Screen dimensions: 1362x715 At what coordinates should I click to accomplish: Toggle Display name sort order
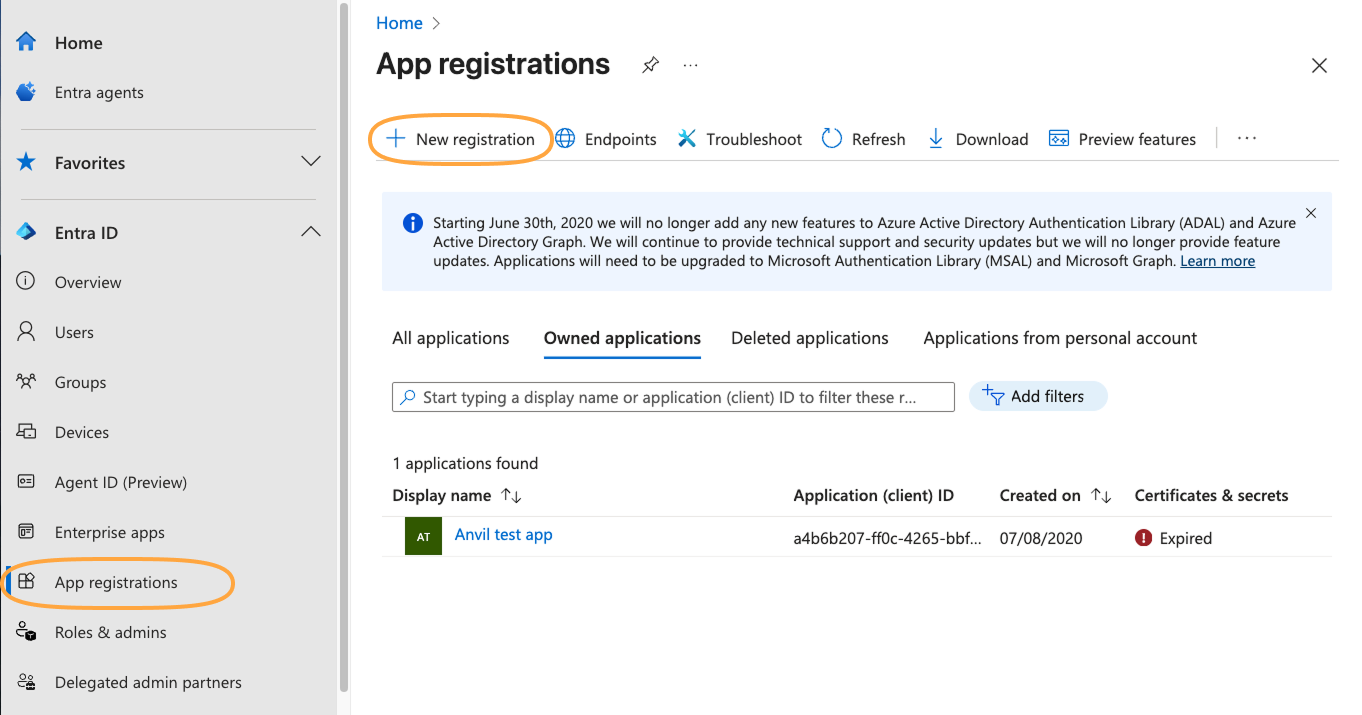506,495
